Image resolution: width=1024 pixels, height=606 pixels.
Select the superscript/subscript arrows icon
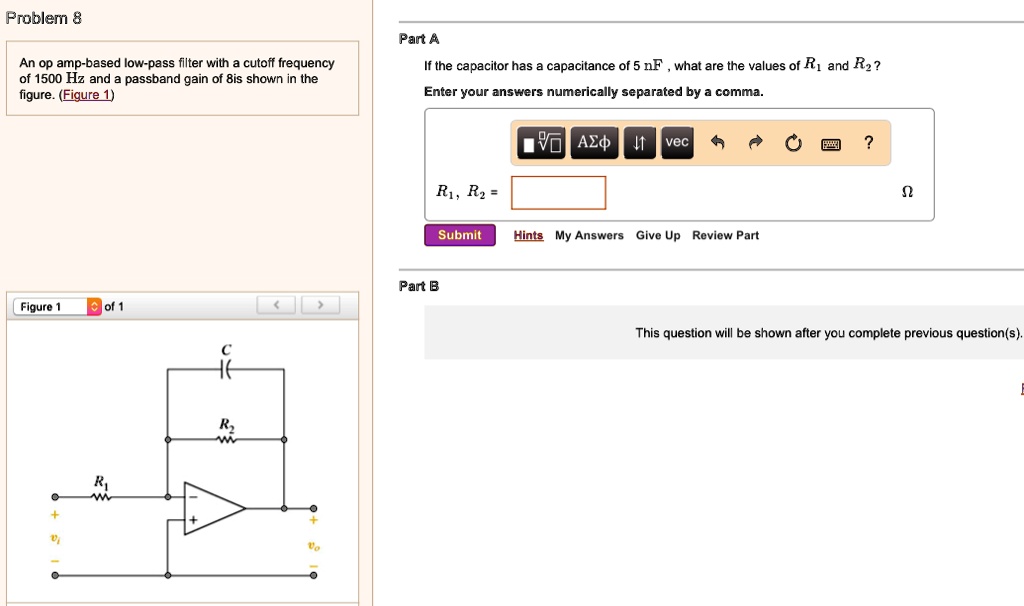638,142
